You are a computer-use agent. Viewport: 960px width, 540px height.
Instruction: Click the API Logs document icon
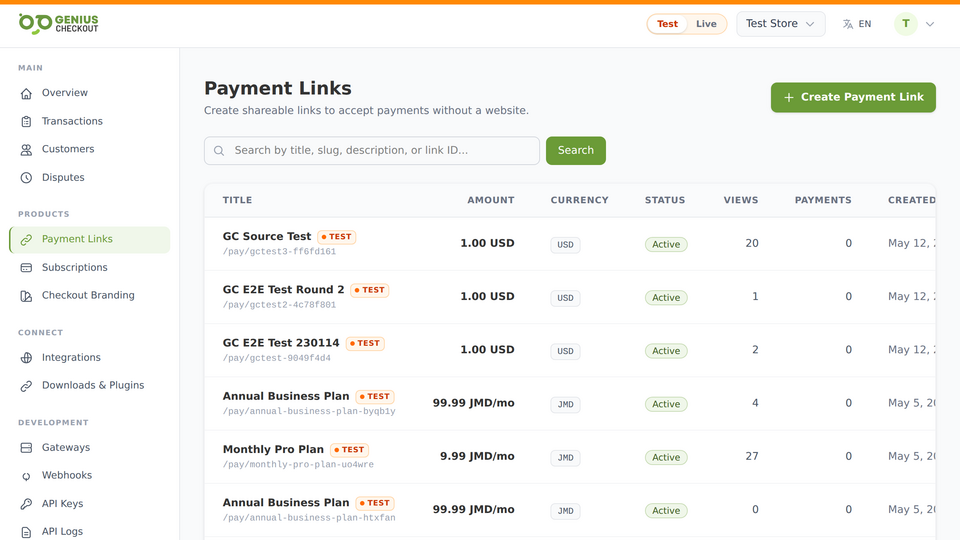tap(26, 532)
